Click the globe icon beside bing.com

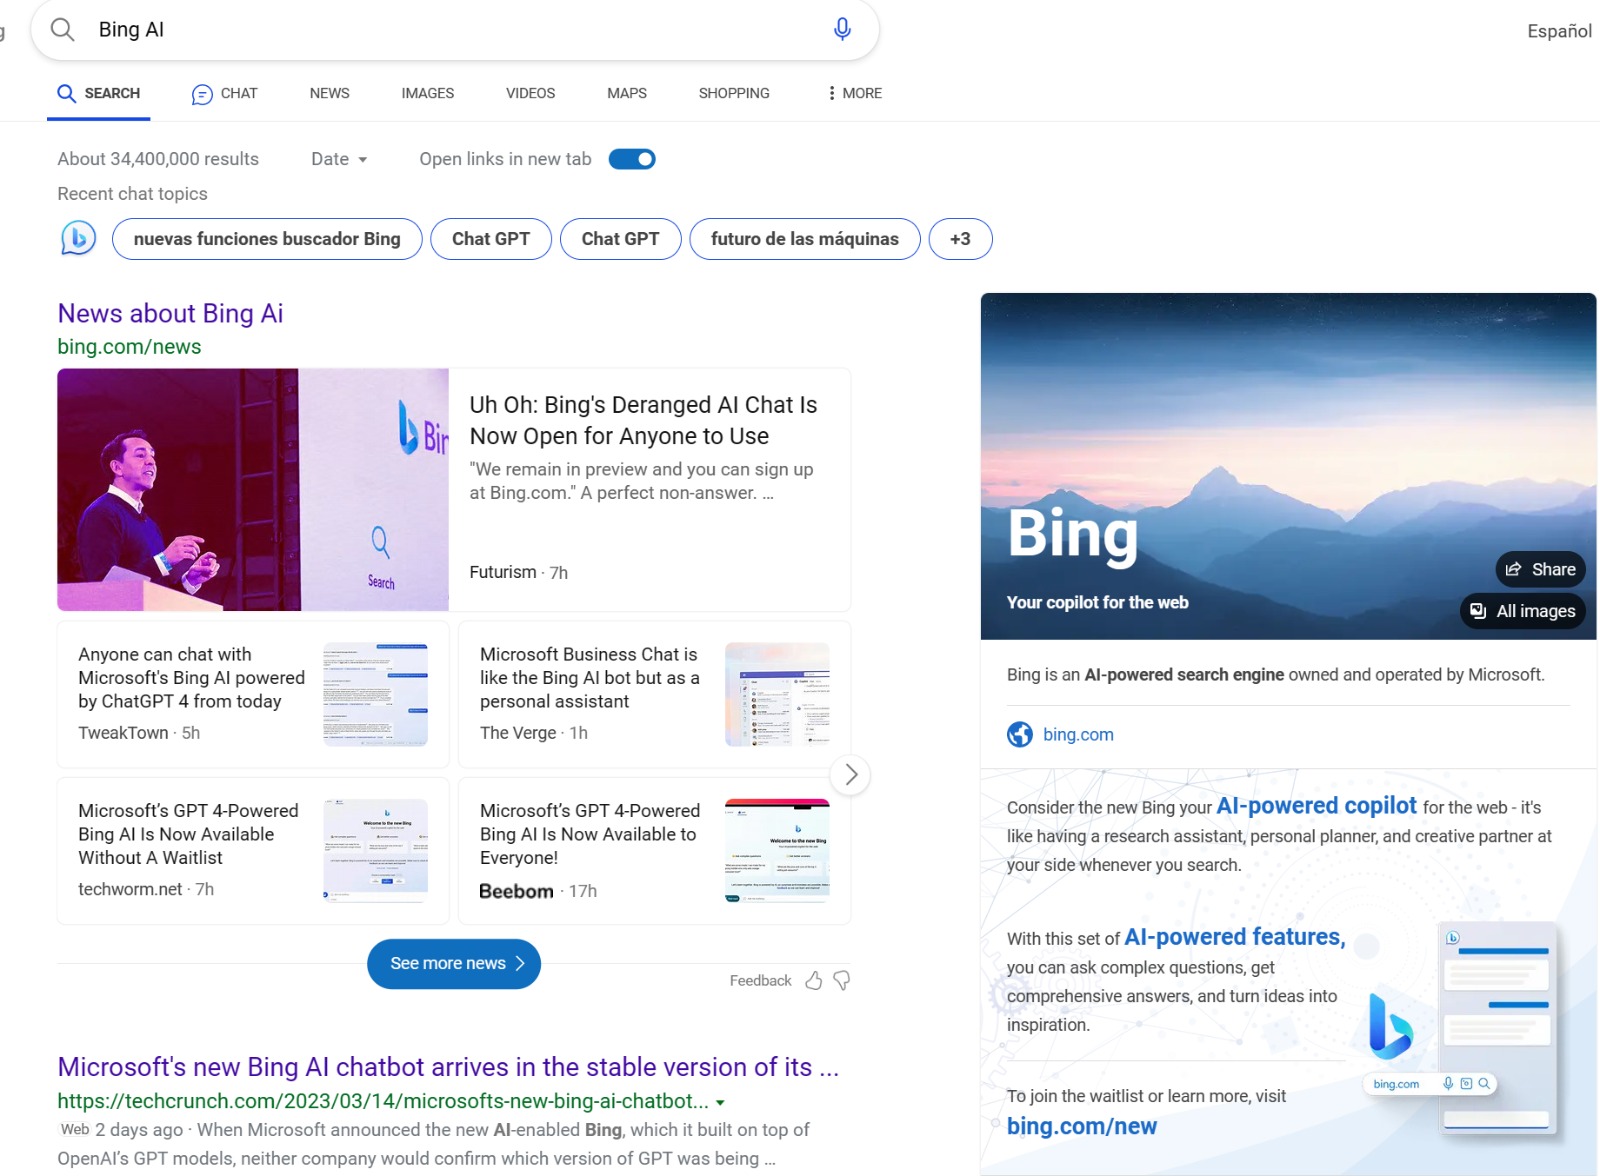(x=1020, y=734)
